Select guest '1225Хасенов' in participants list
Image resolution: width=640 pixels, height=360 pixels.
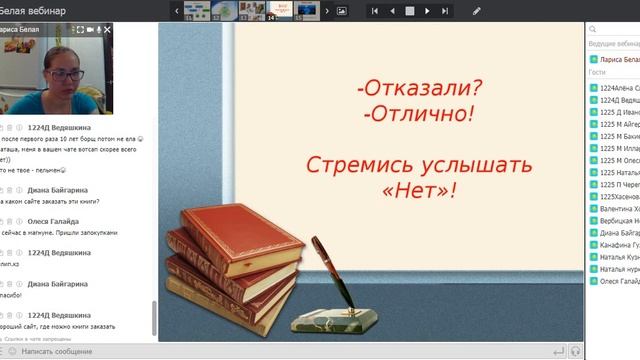(615, 197)
